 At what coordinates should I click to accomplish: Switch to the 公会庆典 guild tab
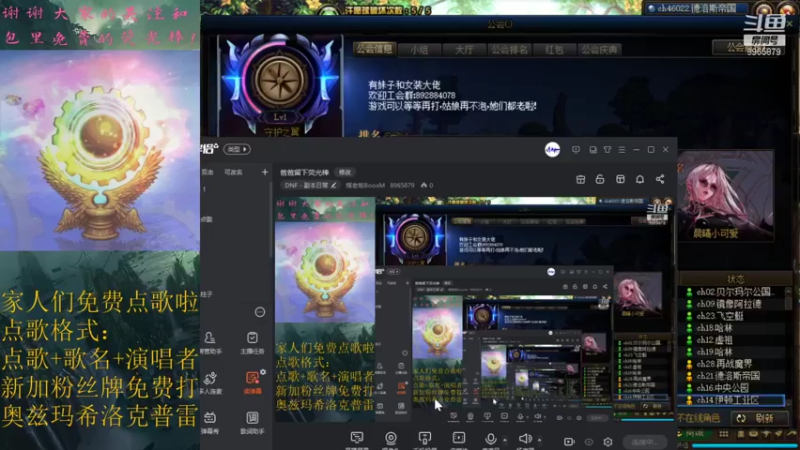point(599,49)
